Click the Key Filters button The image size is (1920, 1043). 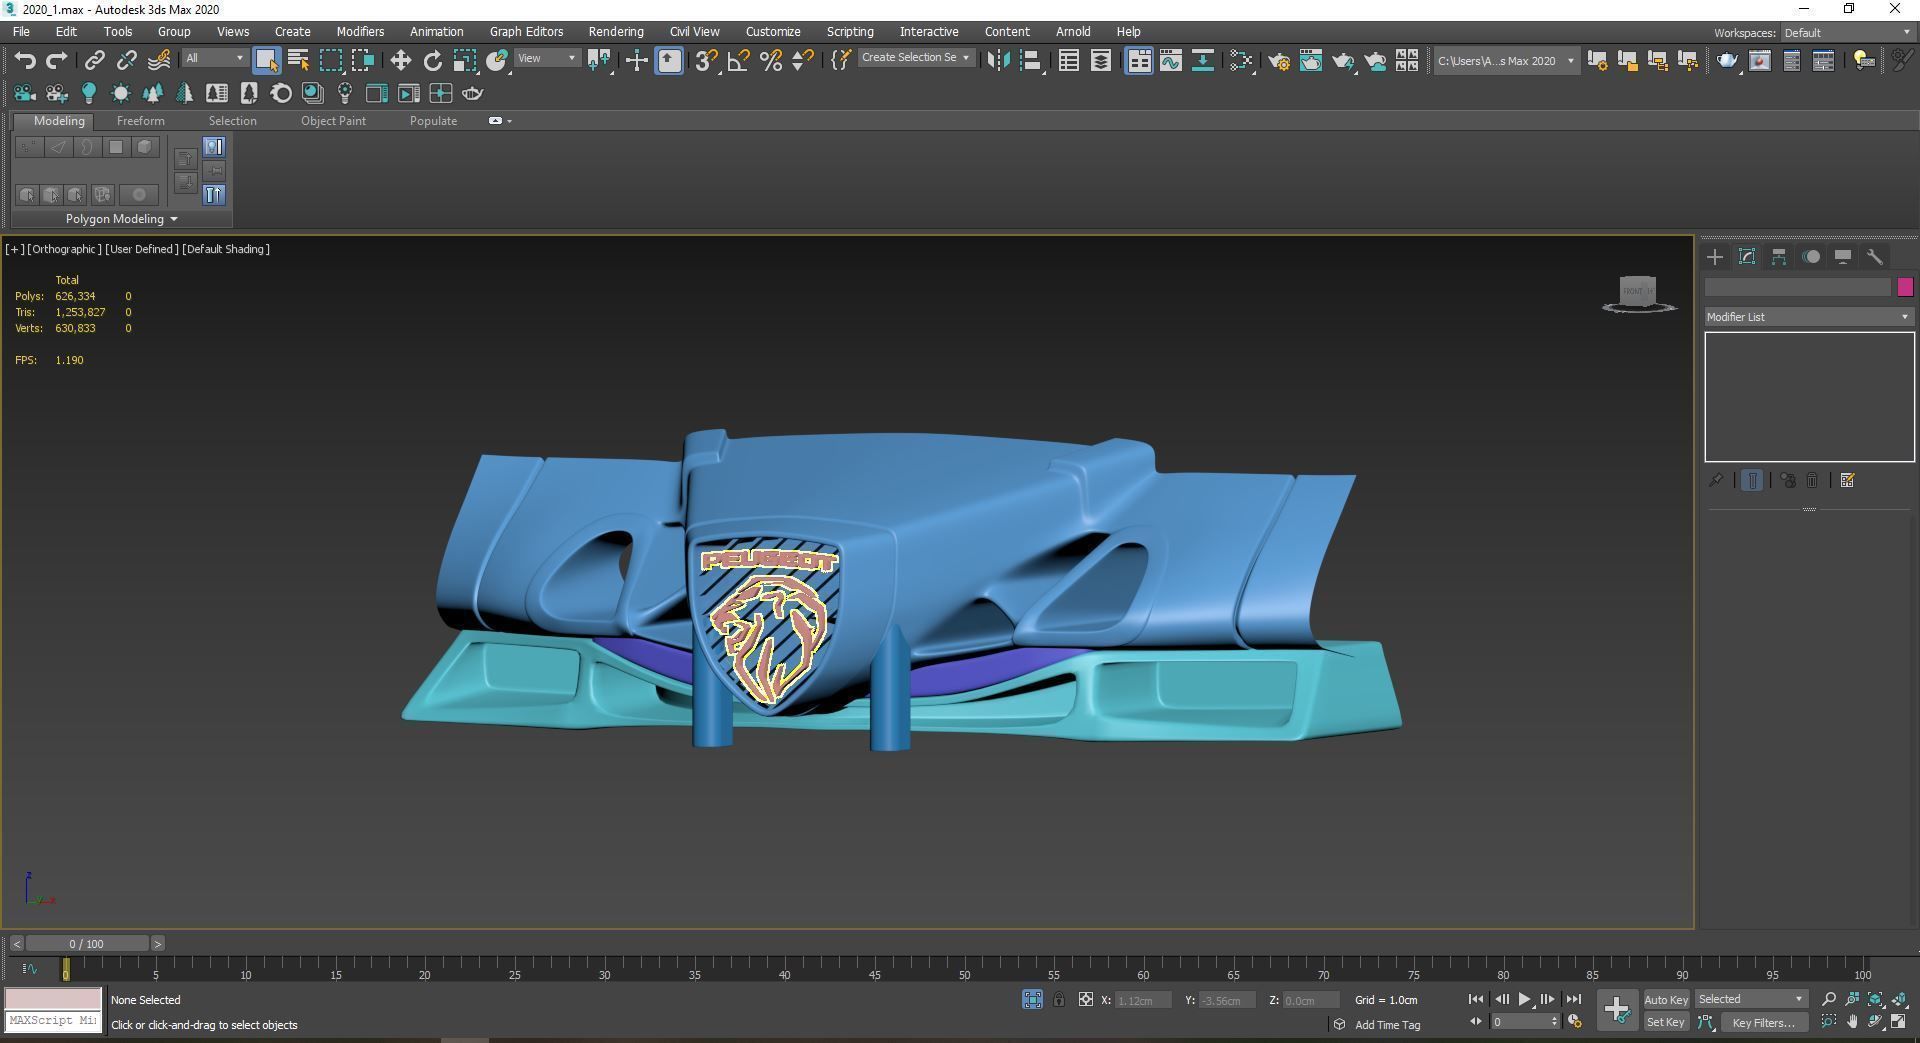click(1764, 1022)
